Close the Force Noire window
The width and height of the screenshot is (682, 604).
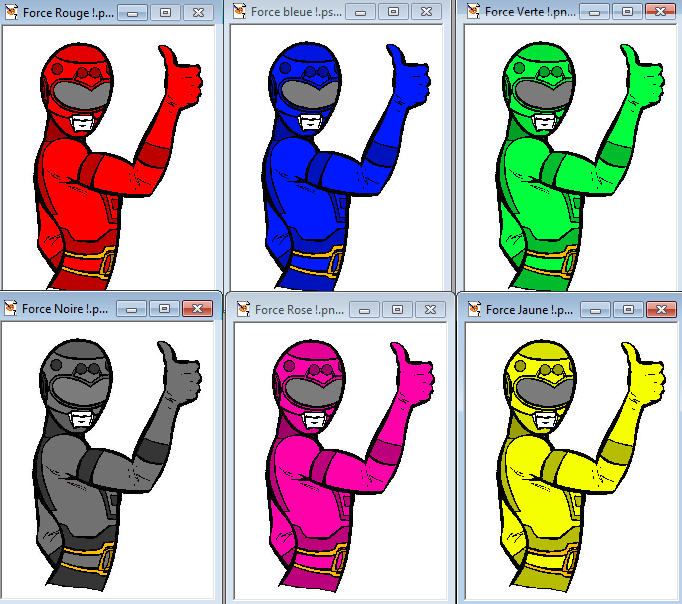tap(197, 309)
